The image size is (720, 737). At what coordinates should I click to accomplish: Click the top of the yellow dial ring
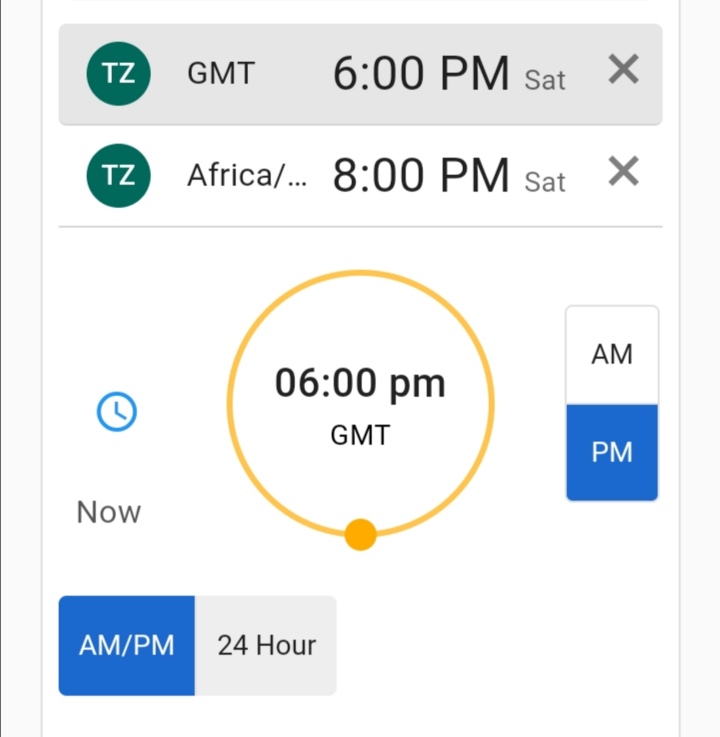click(x=360, y=273)
